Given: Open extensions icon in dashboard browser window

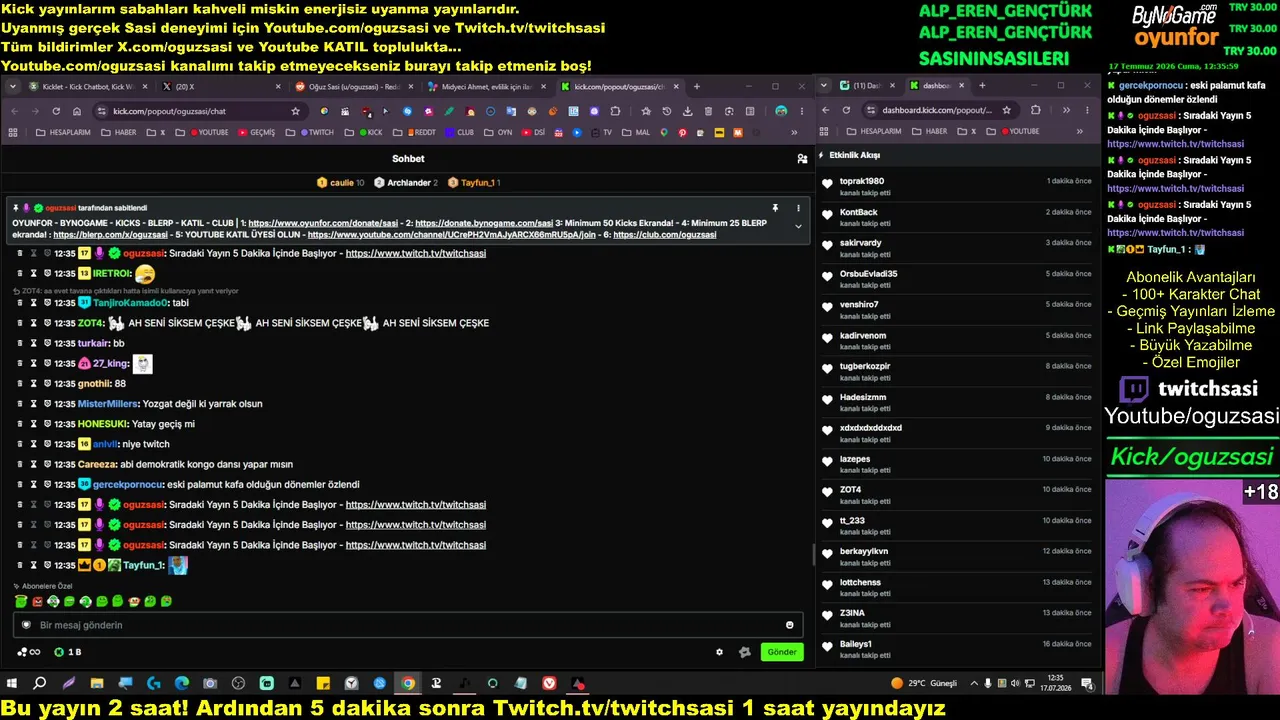Looking at the screenshot, I should (x=1035, y=110).
